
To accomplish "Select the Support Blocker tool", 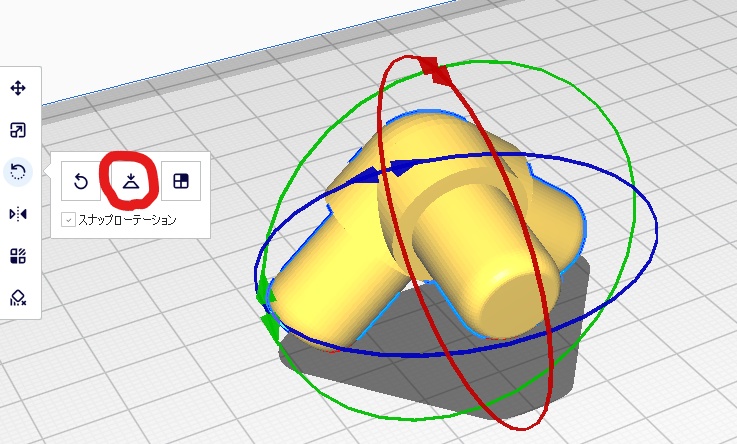I will 18,298.
